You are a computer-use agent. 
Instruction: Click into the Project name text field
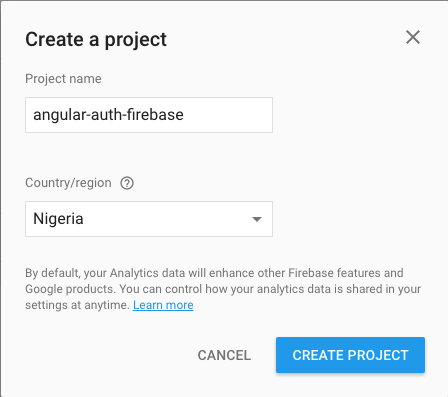149,115
